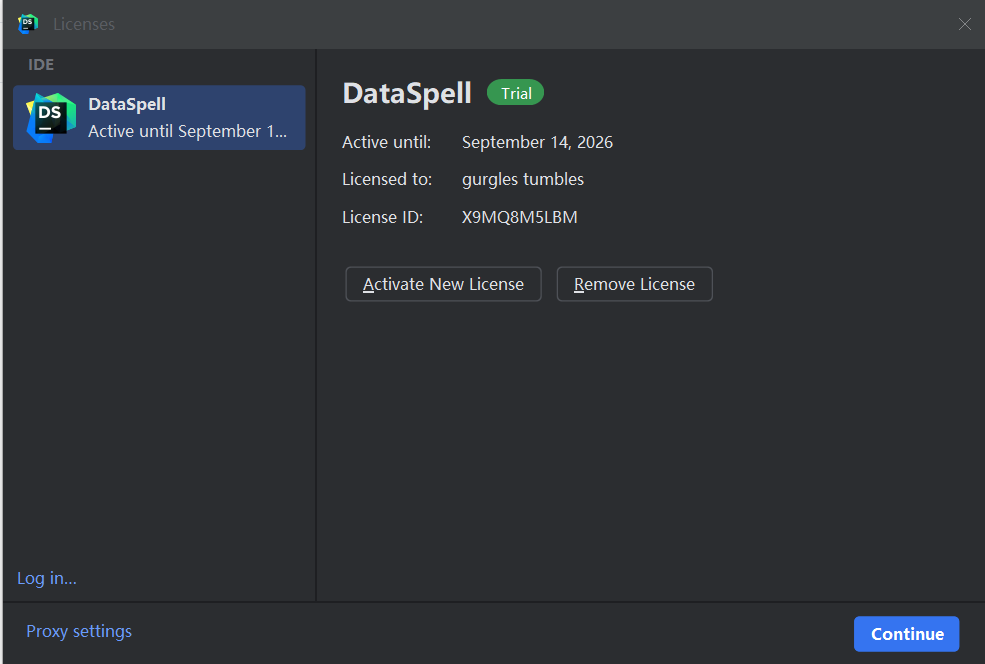Click the 'License ID:' label

pos(383,217)
